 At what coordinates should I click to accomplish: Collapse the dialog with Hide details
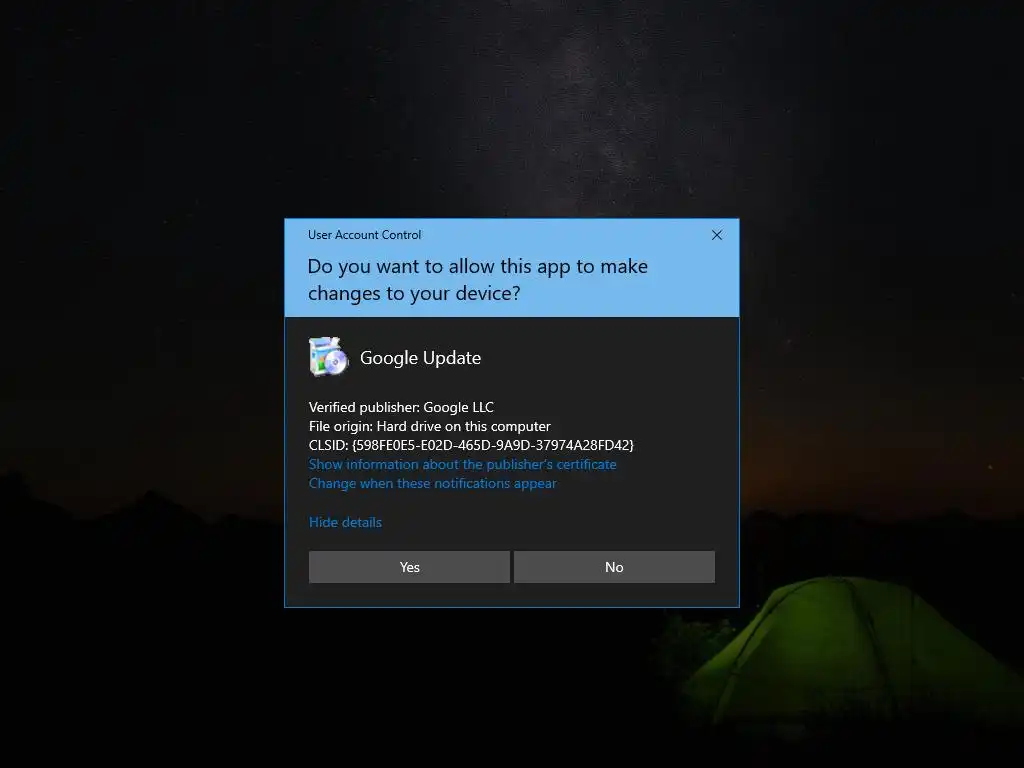coord(345,522)
